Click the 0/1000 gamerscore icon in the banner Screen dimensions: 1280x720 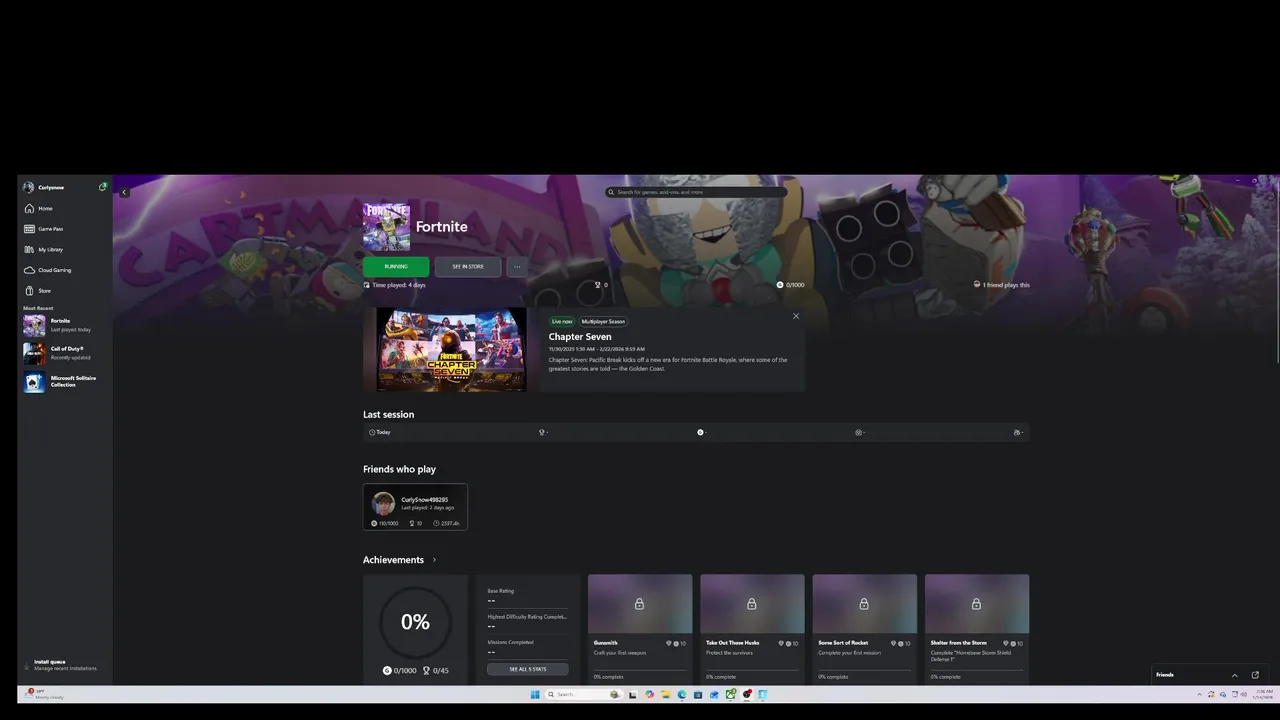point(780,285)
